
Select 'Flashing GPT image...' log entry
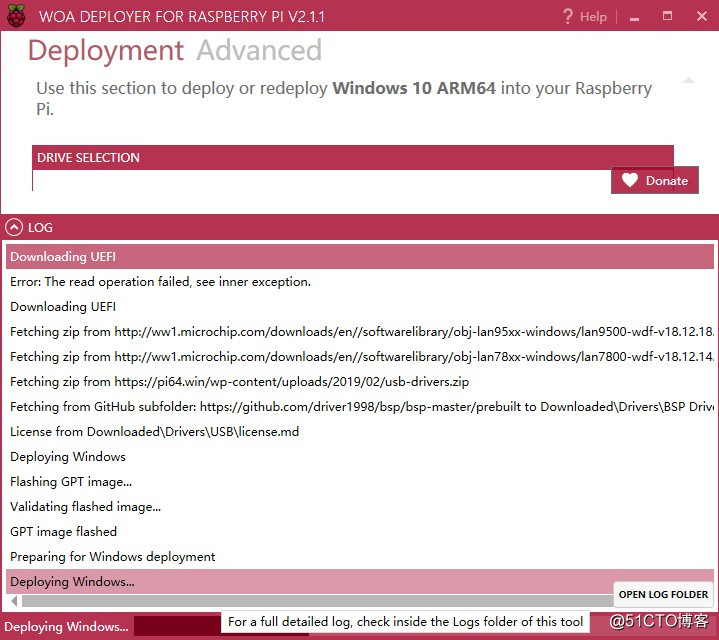pyautogui.click(x=360, y=481)
